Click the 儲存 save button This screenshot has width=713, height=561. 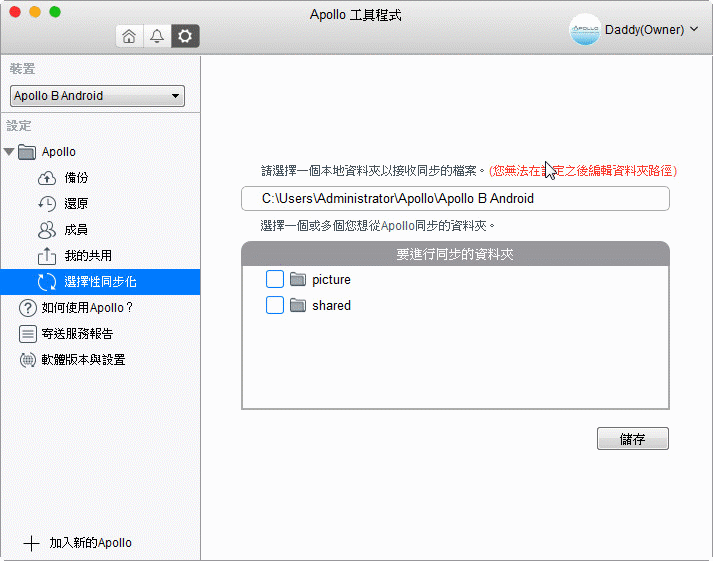click(633, 439)
